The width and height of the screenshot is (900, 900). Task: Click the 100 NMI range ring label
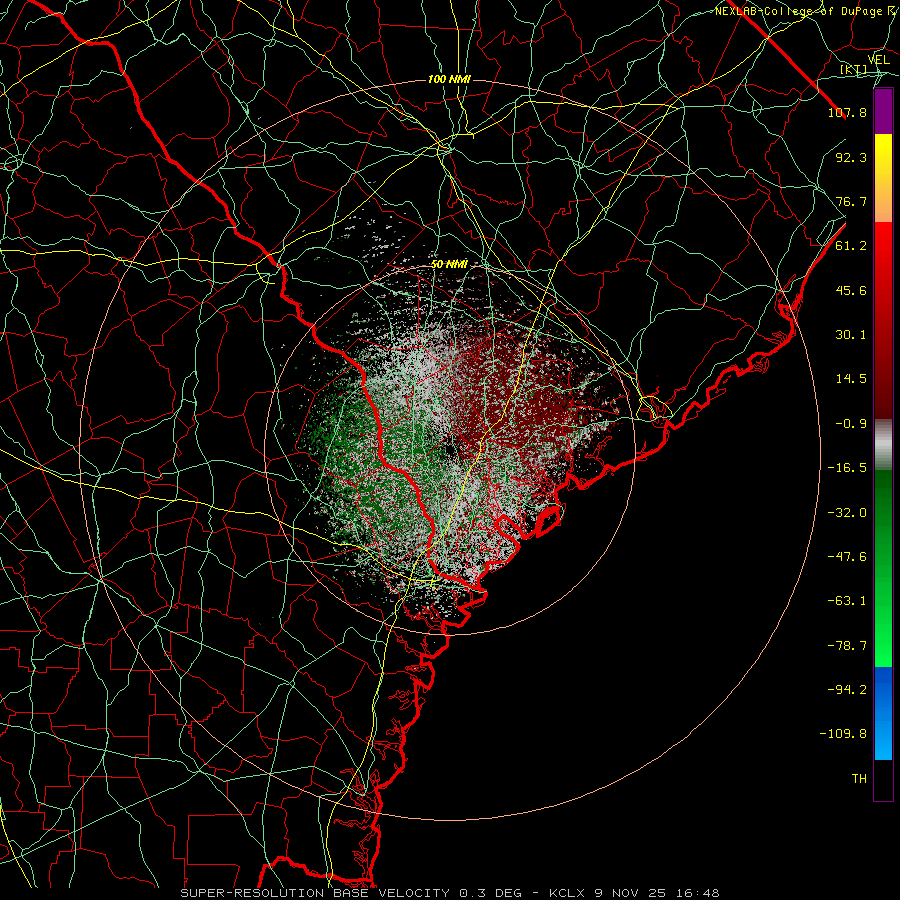tap(449, 79)
